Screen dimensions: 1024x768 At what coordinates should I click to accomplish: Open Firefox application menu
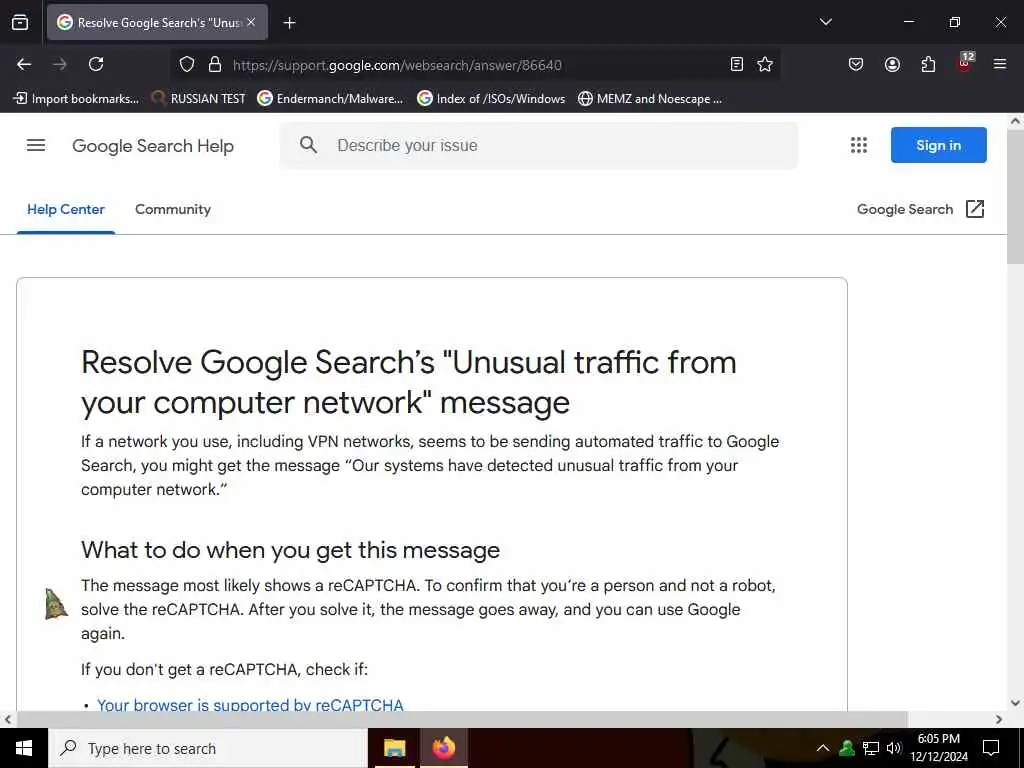(1000, 64)
